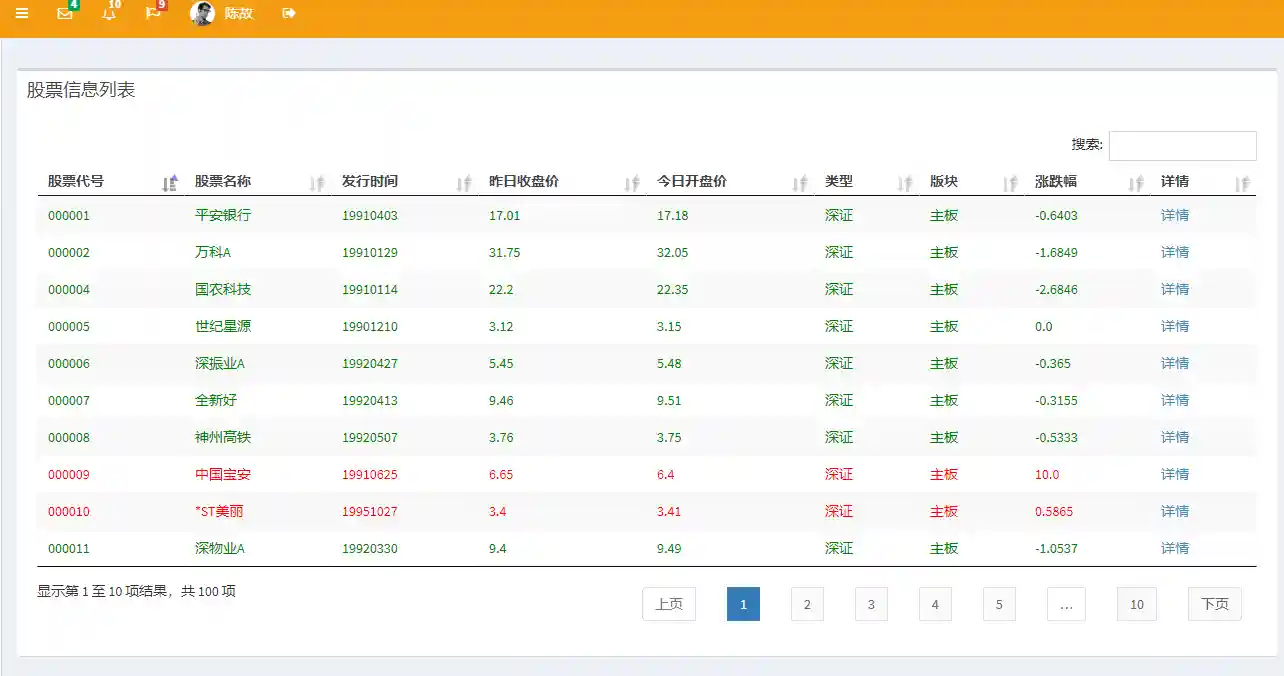Screen dimensions: 1284x676
Task: Sort the table by 类型 sort icon
Action: (905, 183)
